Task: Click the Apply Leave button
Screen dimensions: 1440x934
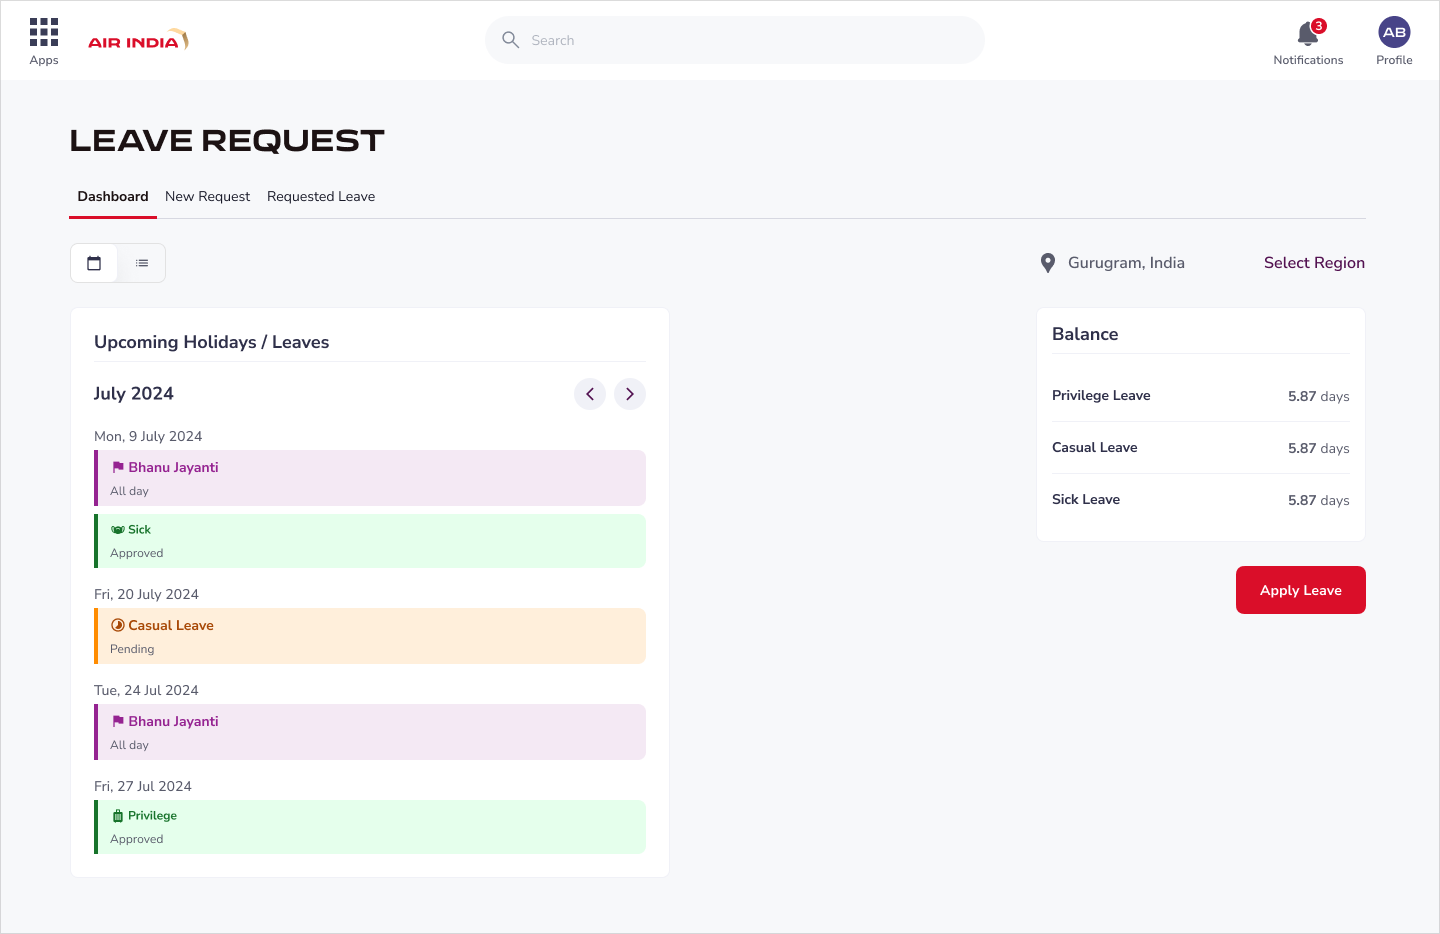Action: (1300, 590)
